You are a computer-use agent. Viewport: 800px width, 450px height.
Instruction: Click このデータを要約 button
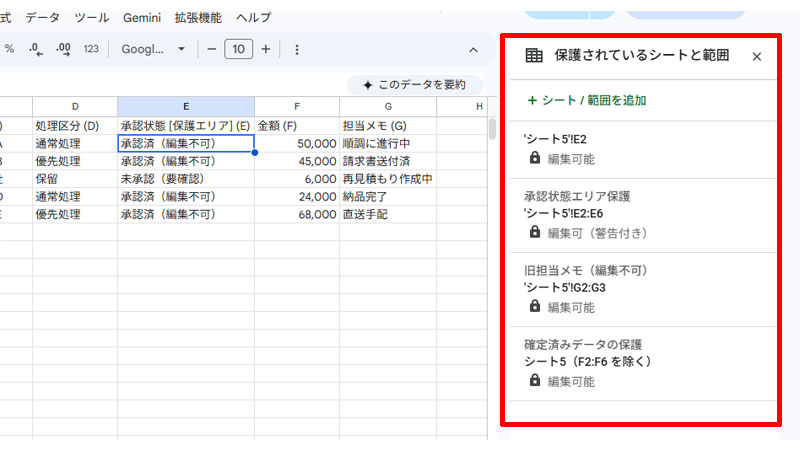[x=415, y=85]
